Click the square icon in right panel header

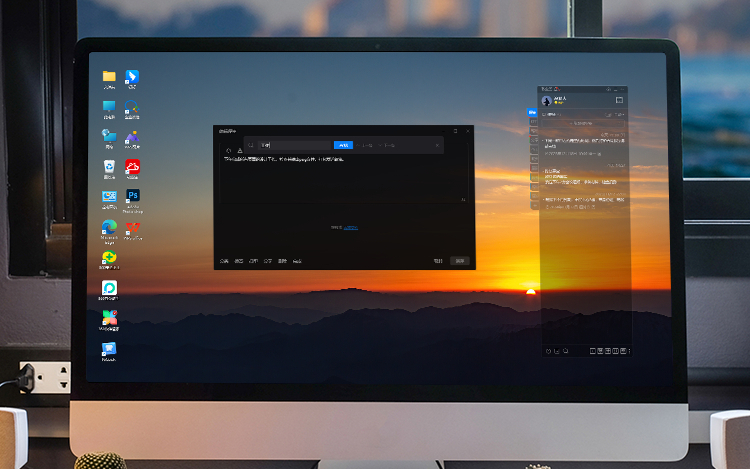click(619, 100)
